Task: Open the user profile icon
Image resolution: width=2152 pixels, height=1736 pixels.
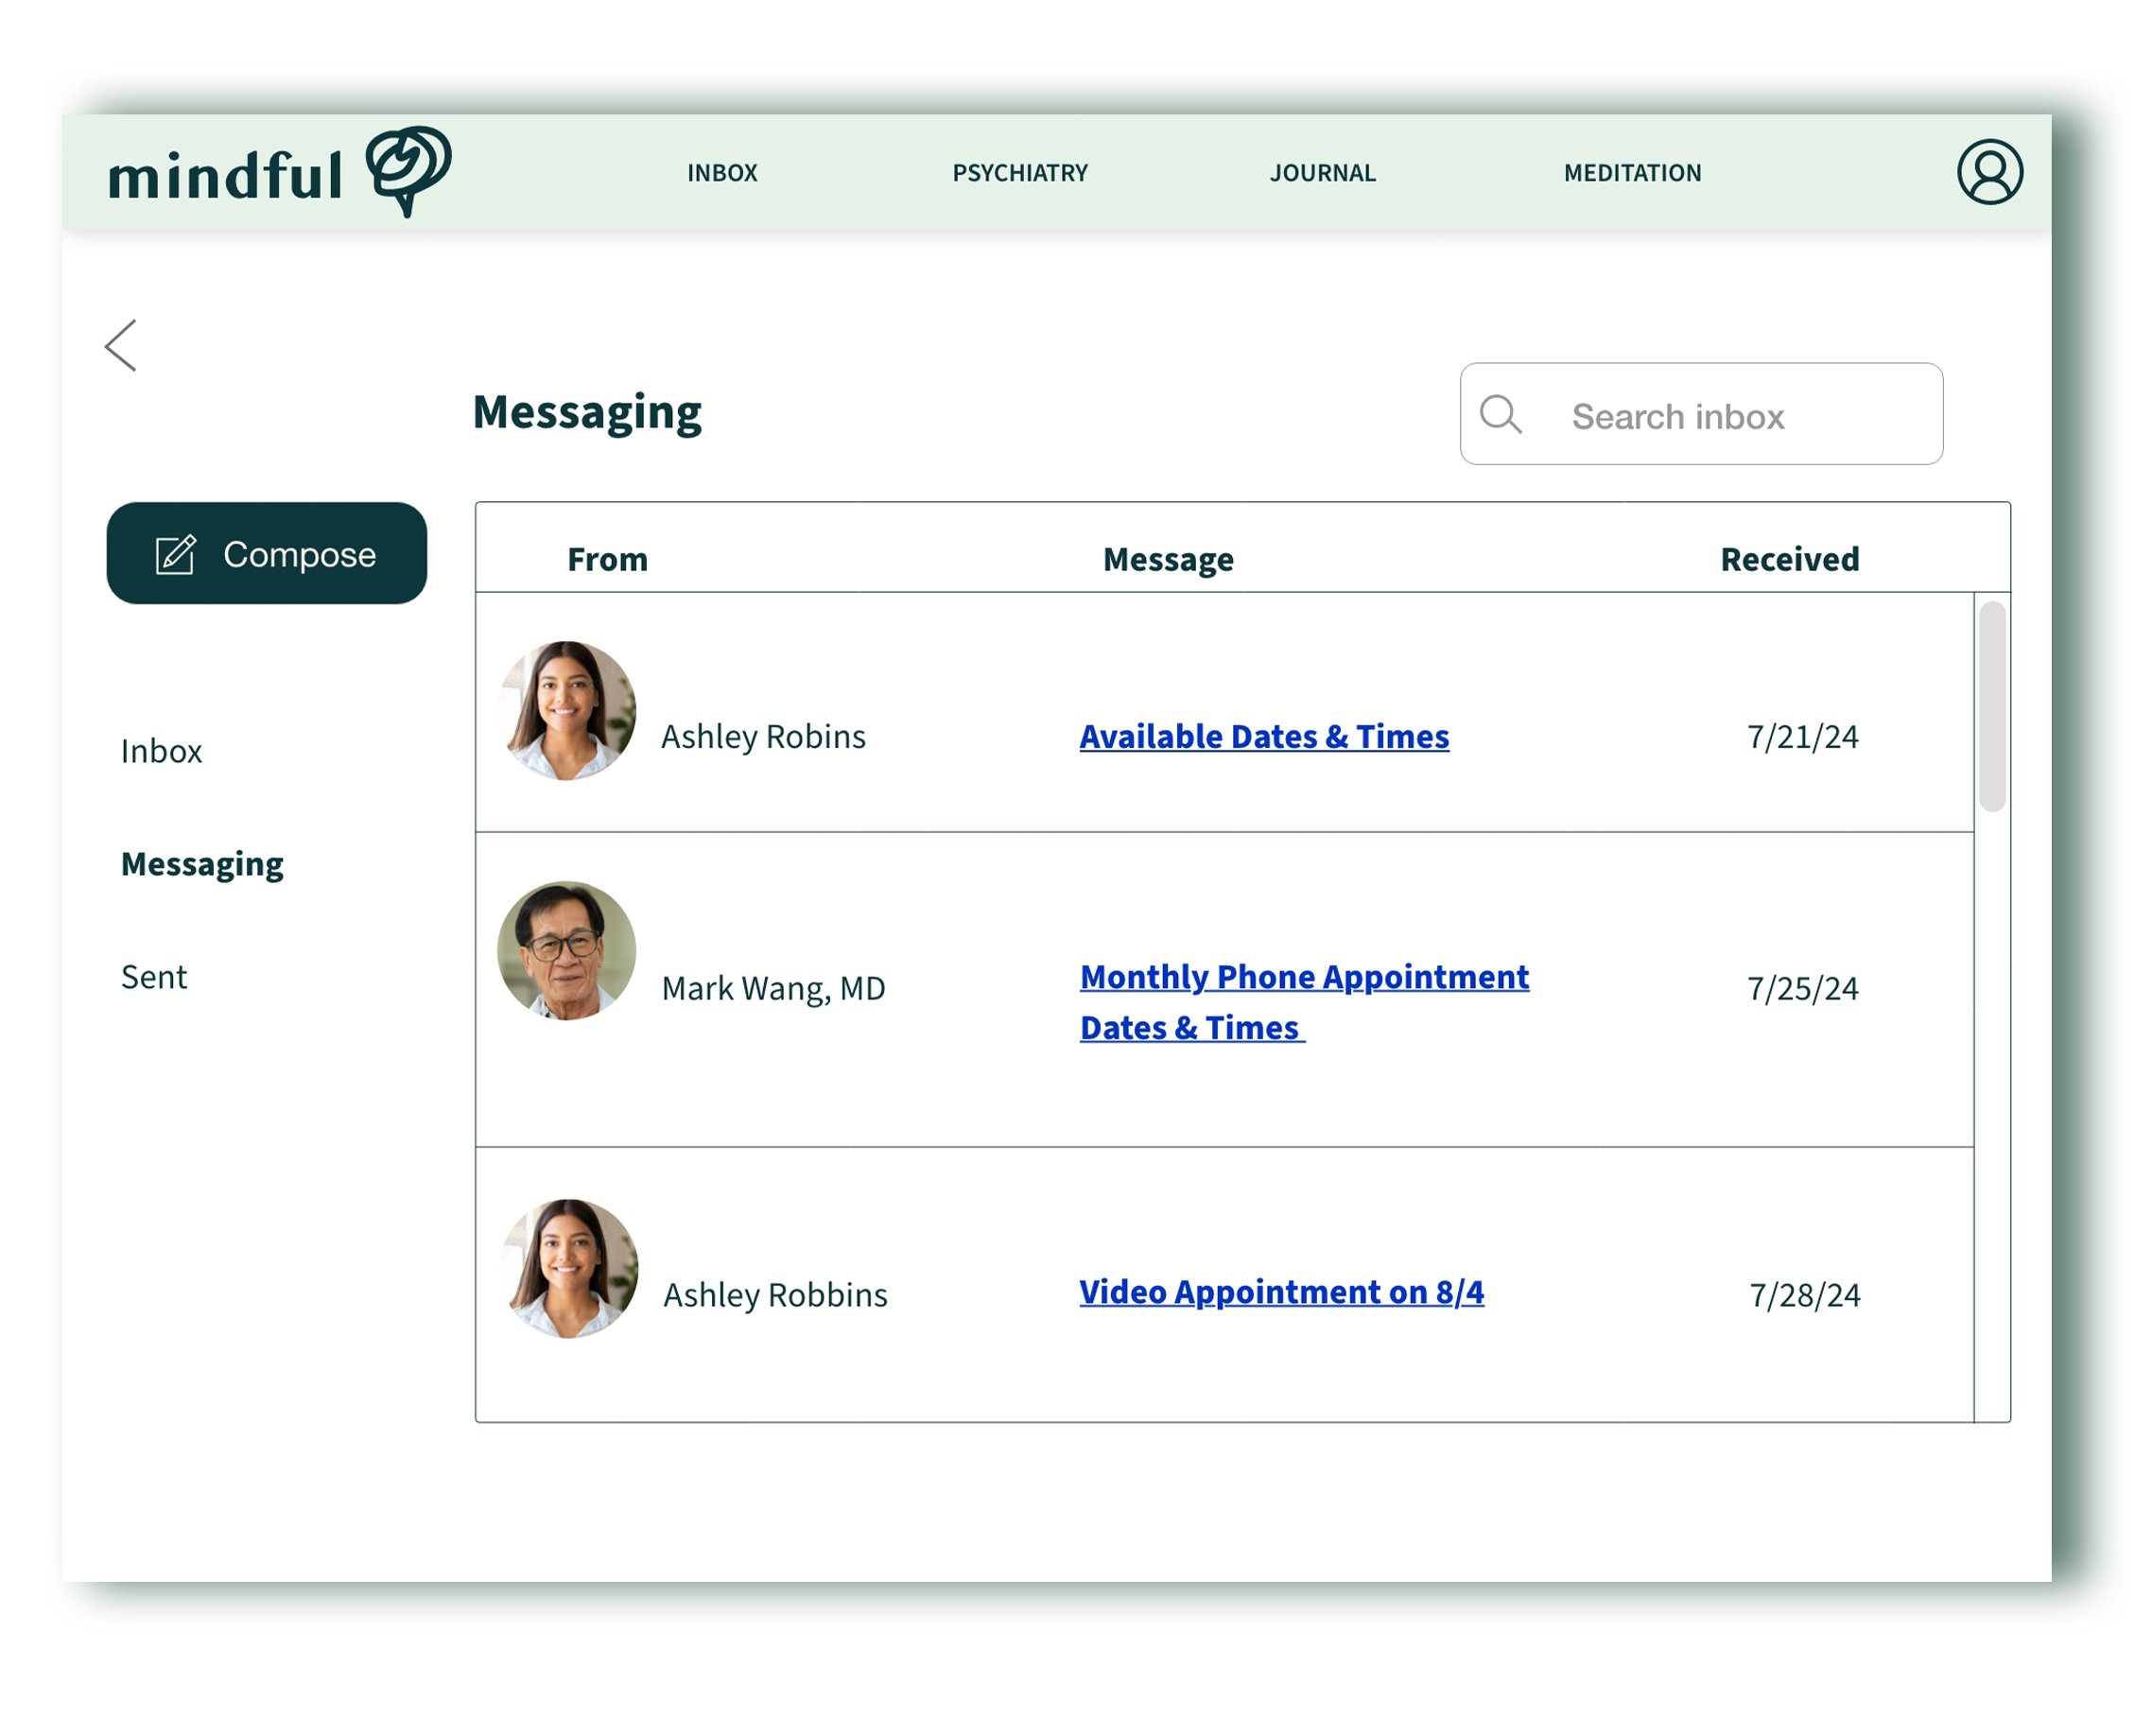Action: click(x=1989, y=172)
